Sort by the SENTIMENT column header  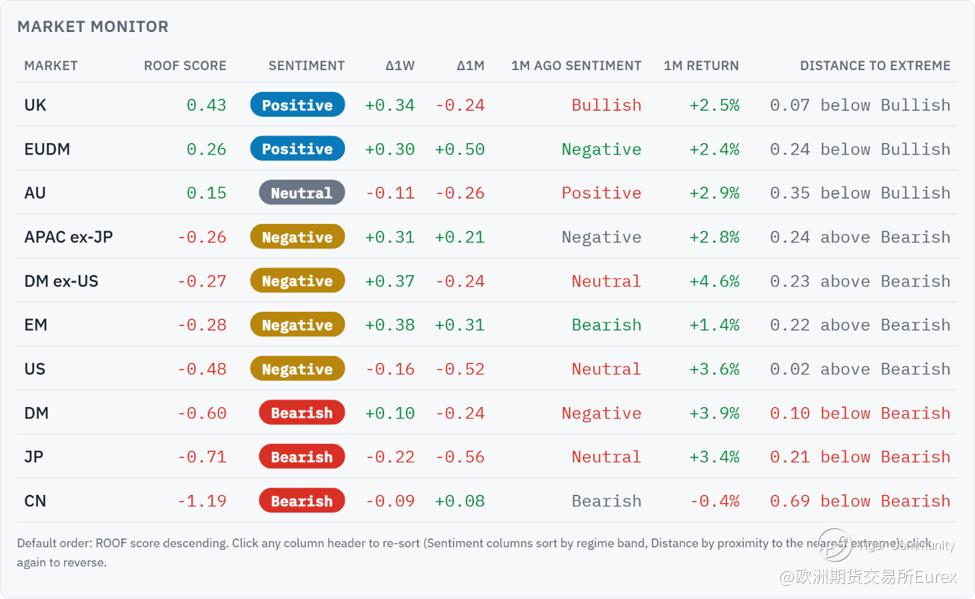pyautogui.click(x=306, y=66)
